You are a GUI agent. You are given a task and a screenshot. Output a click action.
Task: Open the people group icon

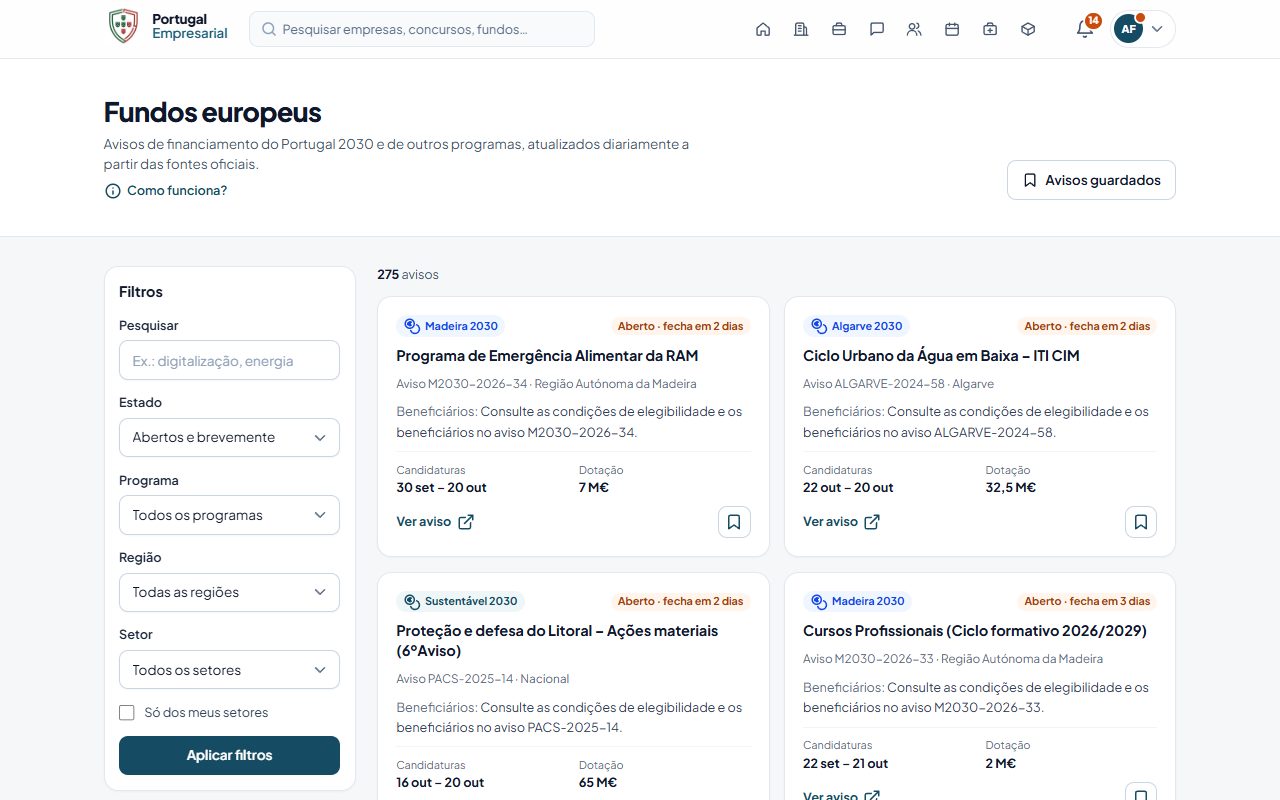coord(914,29)
